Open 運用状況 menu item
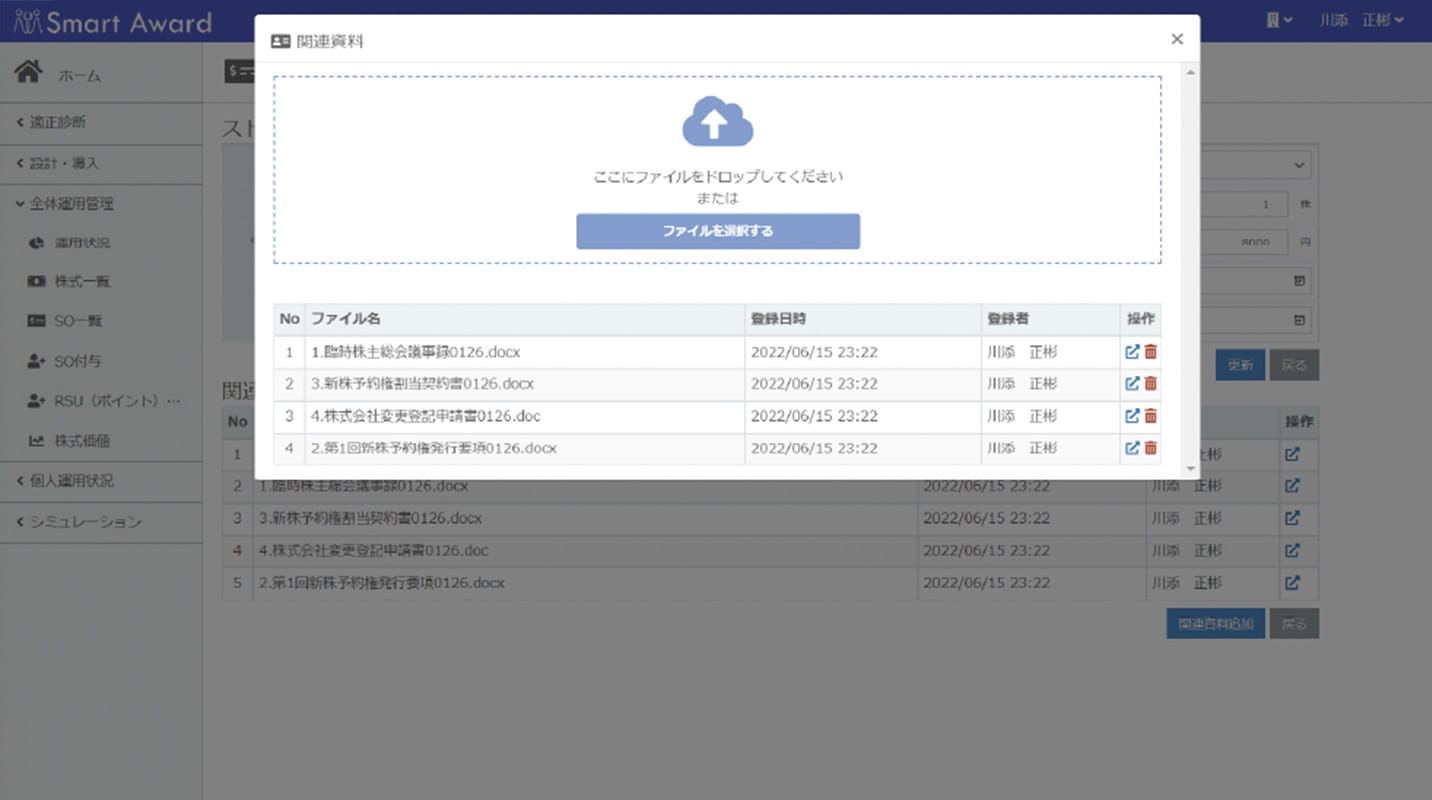 pos(82,243)
